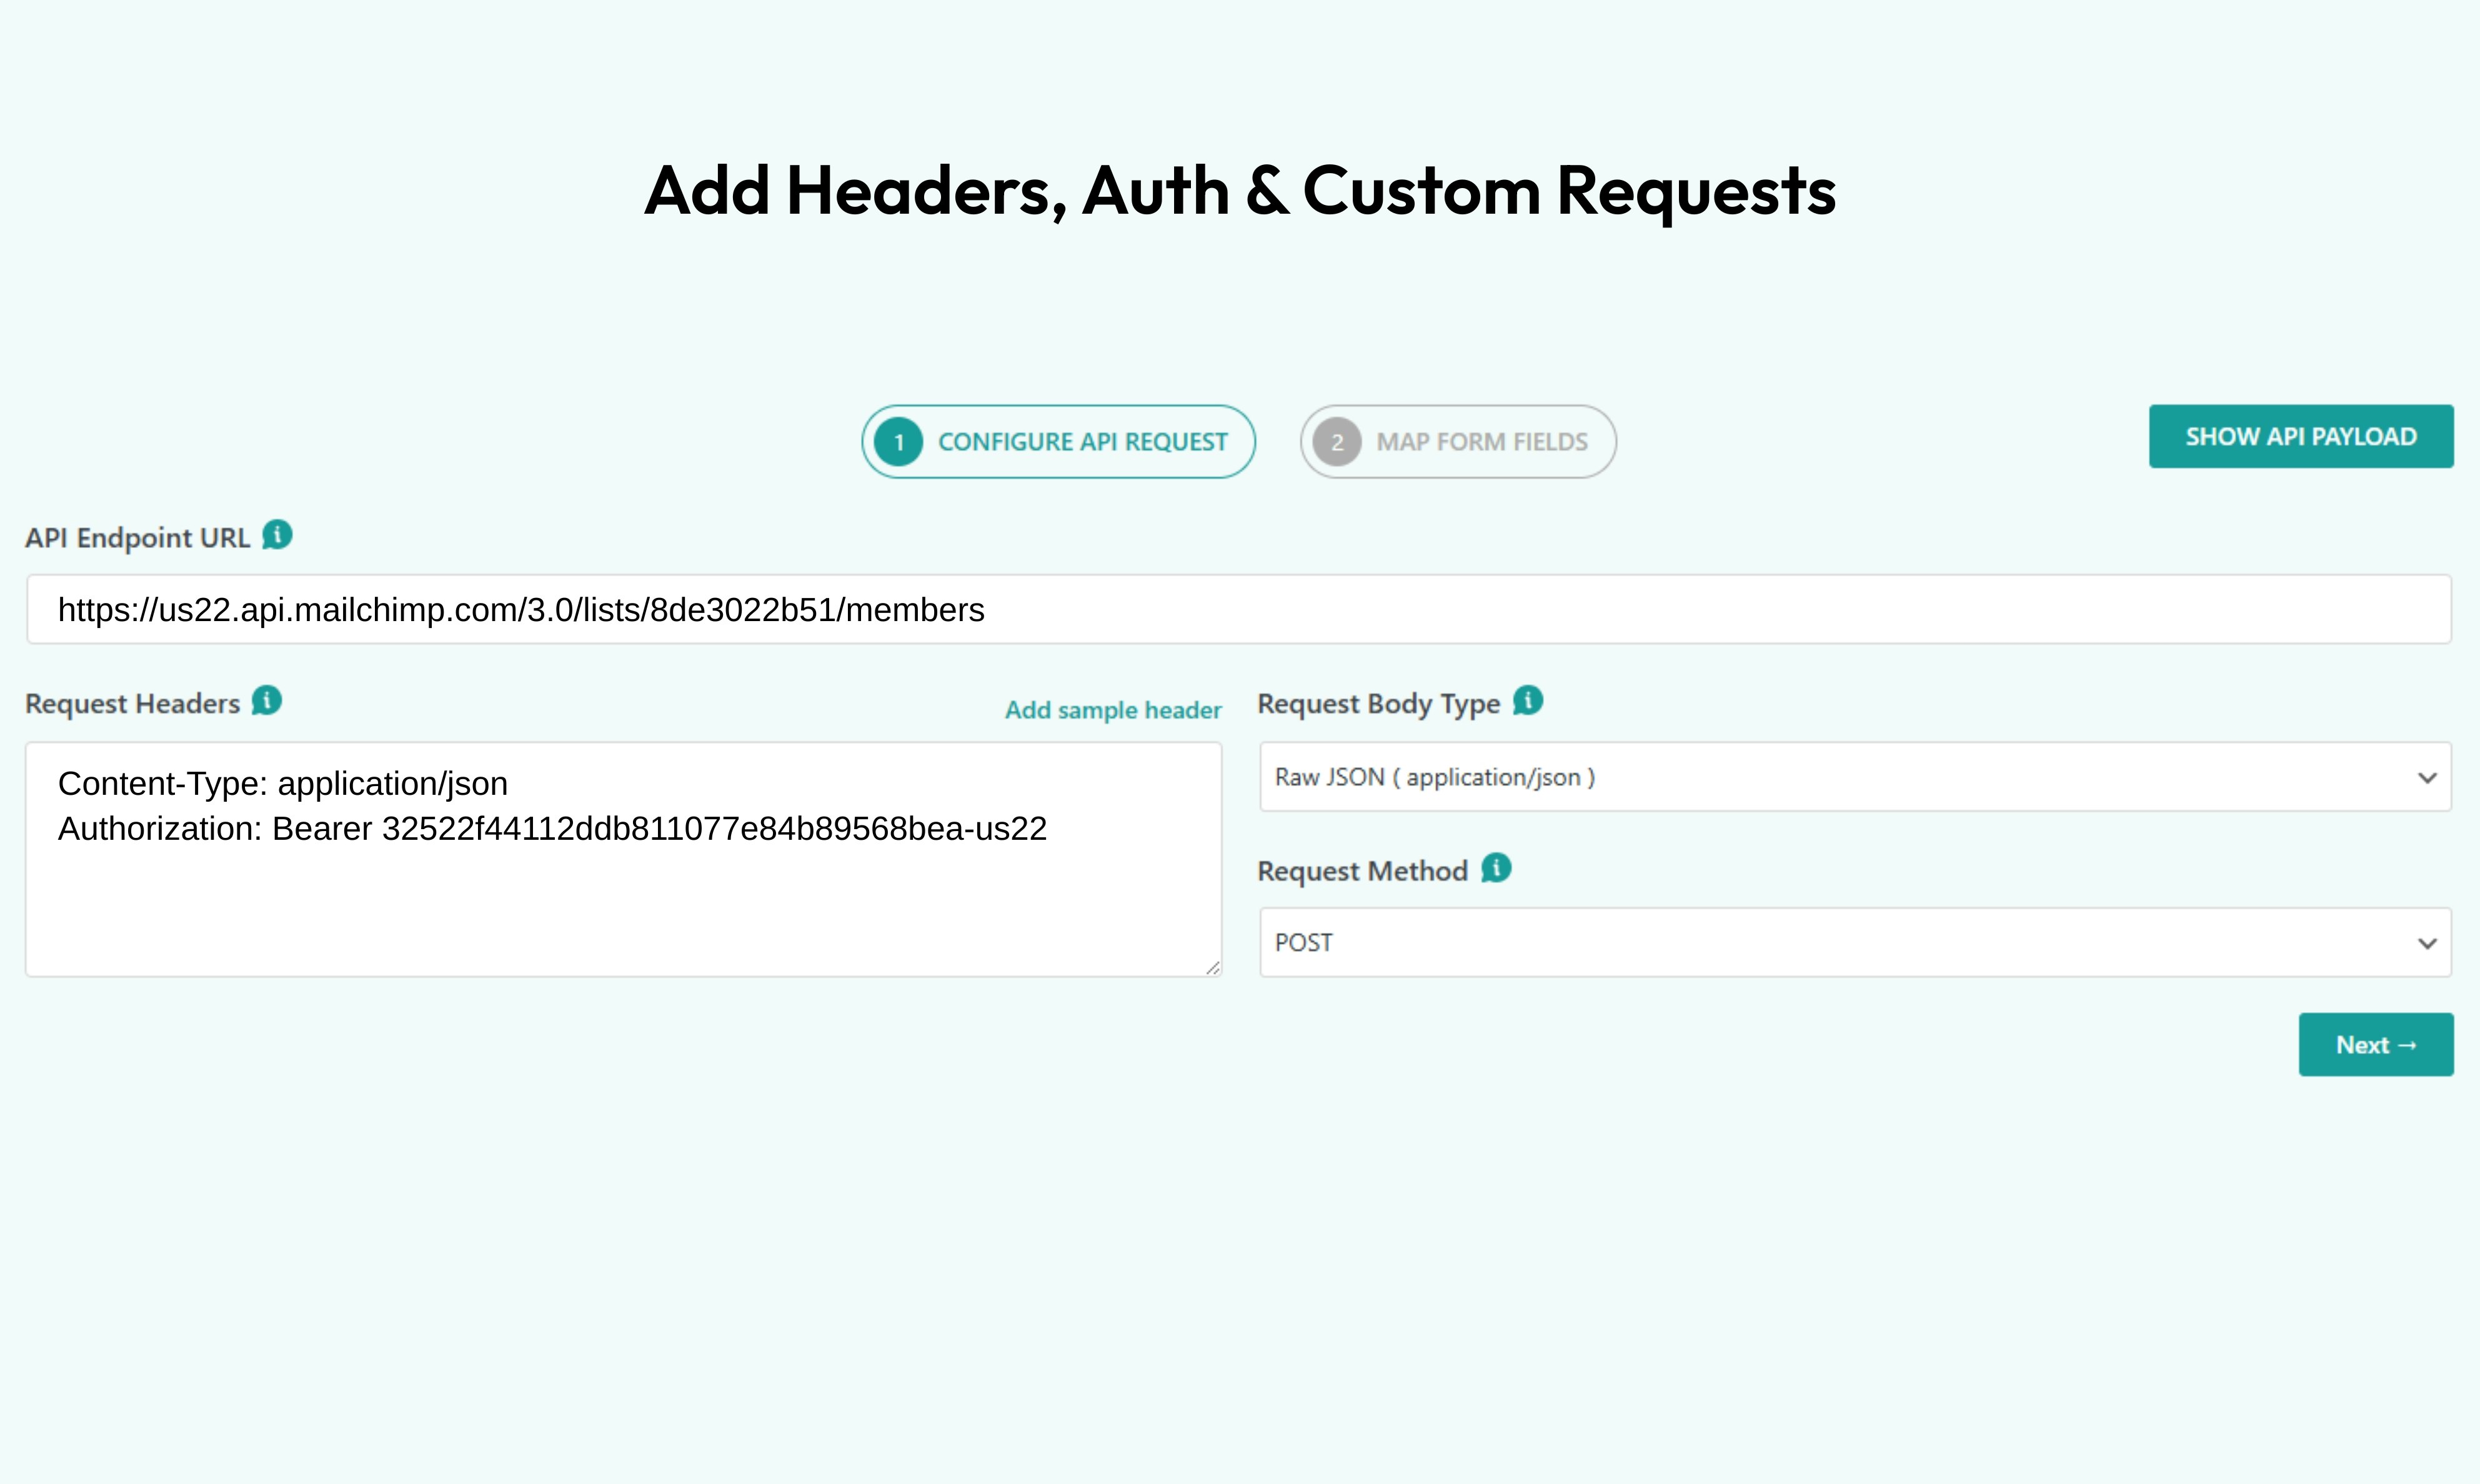Select step 1 circle in Configure API Request
Screen dimensions: 2480x1484
tap(898, 441)
